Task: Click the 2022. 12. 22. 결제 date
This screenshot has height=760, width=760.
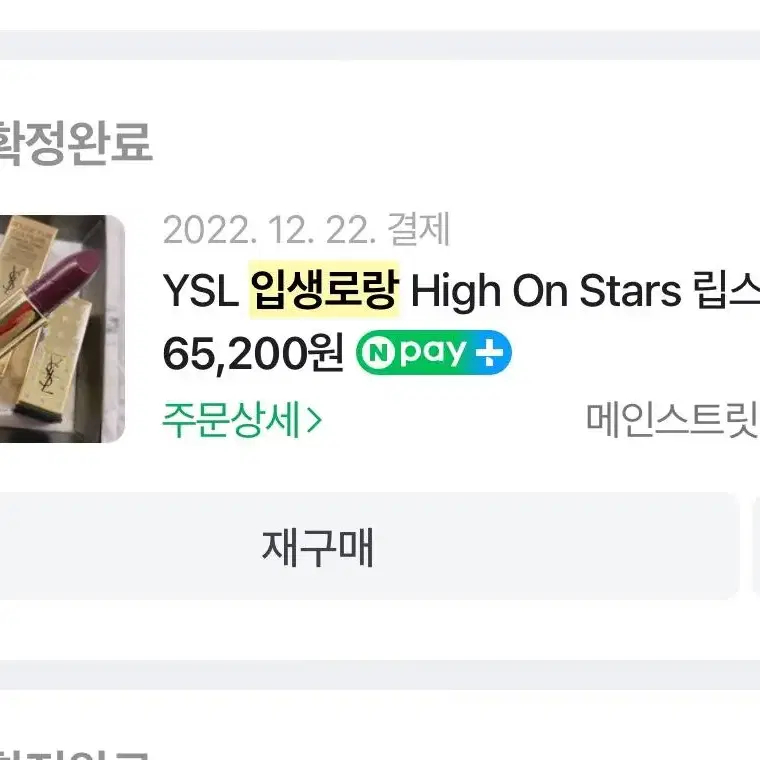Action: pyautogui.click(x=306, y=230)
